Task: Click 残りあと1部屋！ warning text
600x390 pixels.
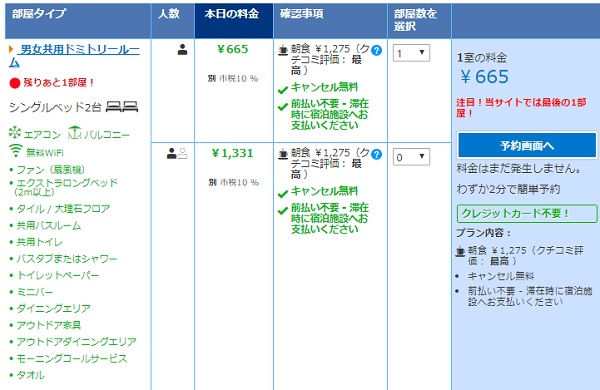Action: click(x=59, y=82)
